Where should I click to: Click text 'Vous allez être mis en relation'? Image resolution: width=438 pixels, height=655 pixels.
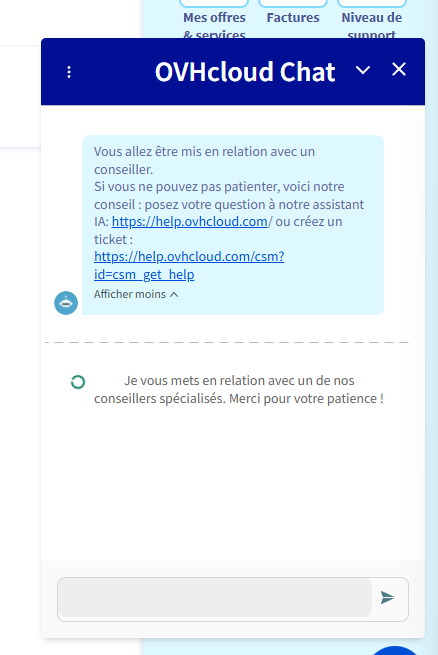(180, 151)
